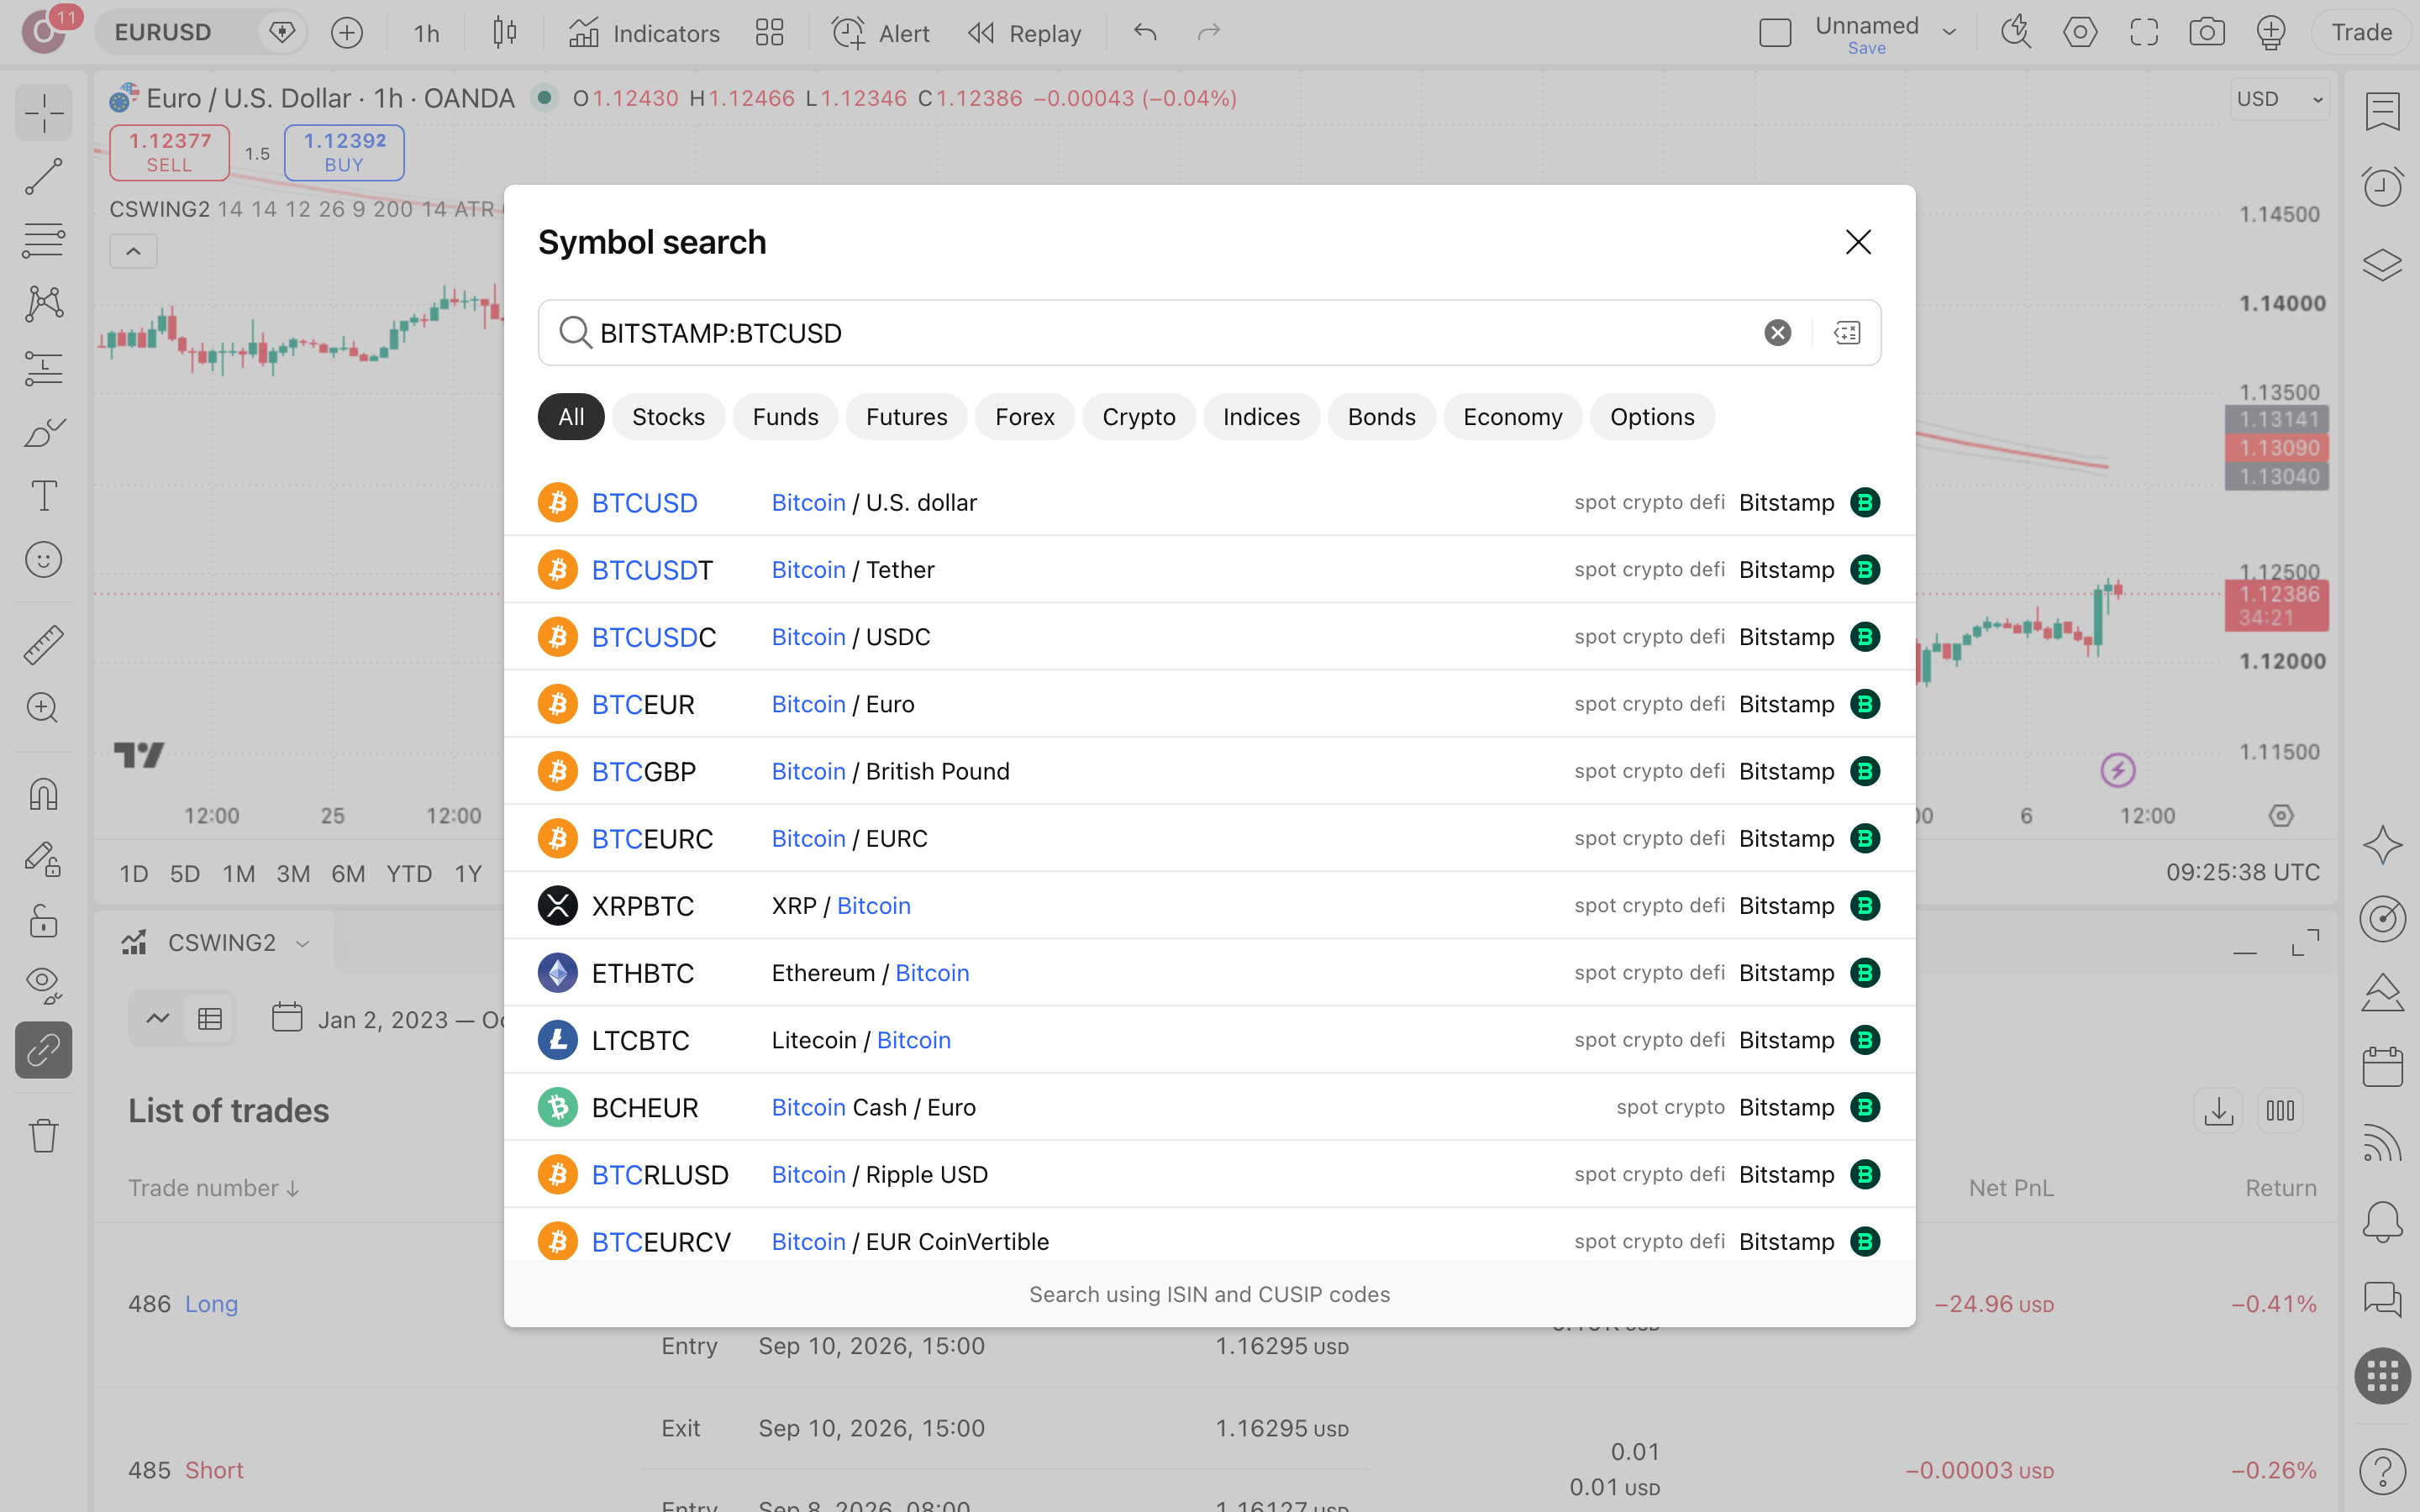Undo the last chart action
Screen dimensions: 2420x1512
[x=1145, y=33]
